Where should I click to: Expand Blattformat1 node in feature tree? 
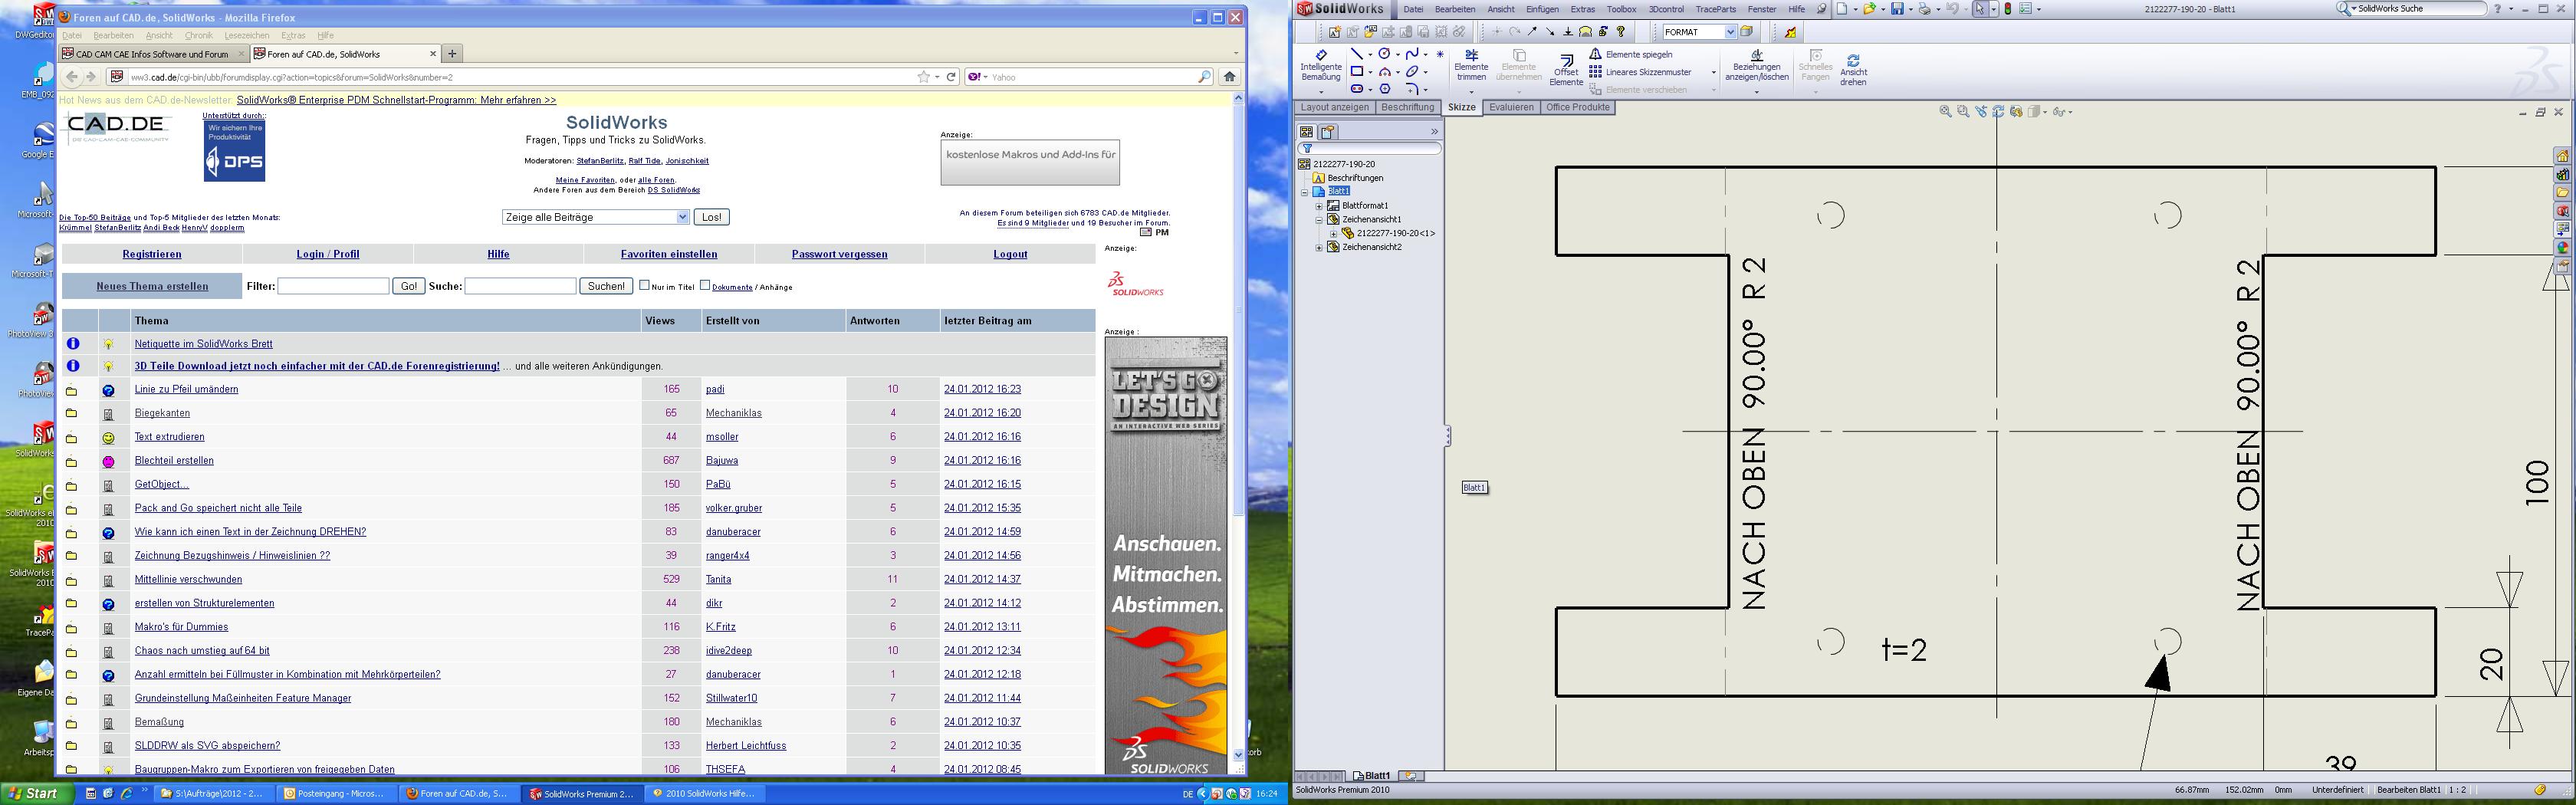1319,206
